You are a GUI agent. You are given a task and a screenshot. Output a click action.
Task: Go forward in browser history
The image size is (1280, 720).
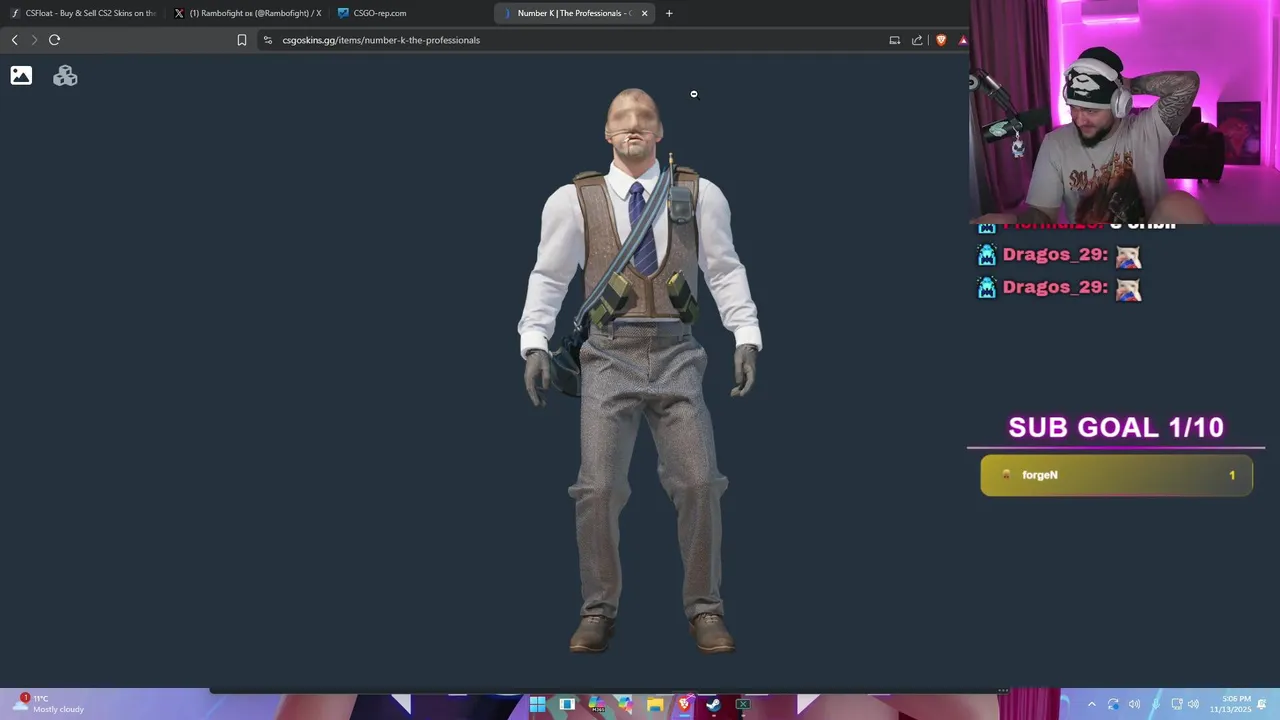[x=34, y=40]
